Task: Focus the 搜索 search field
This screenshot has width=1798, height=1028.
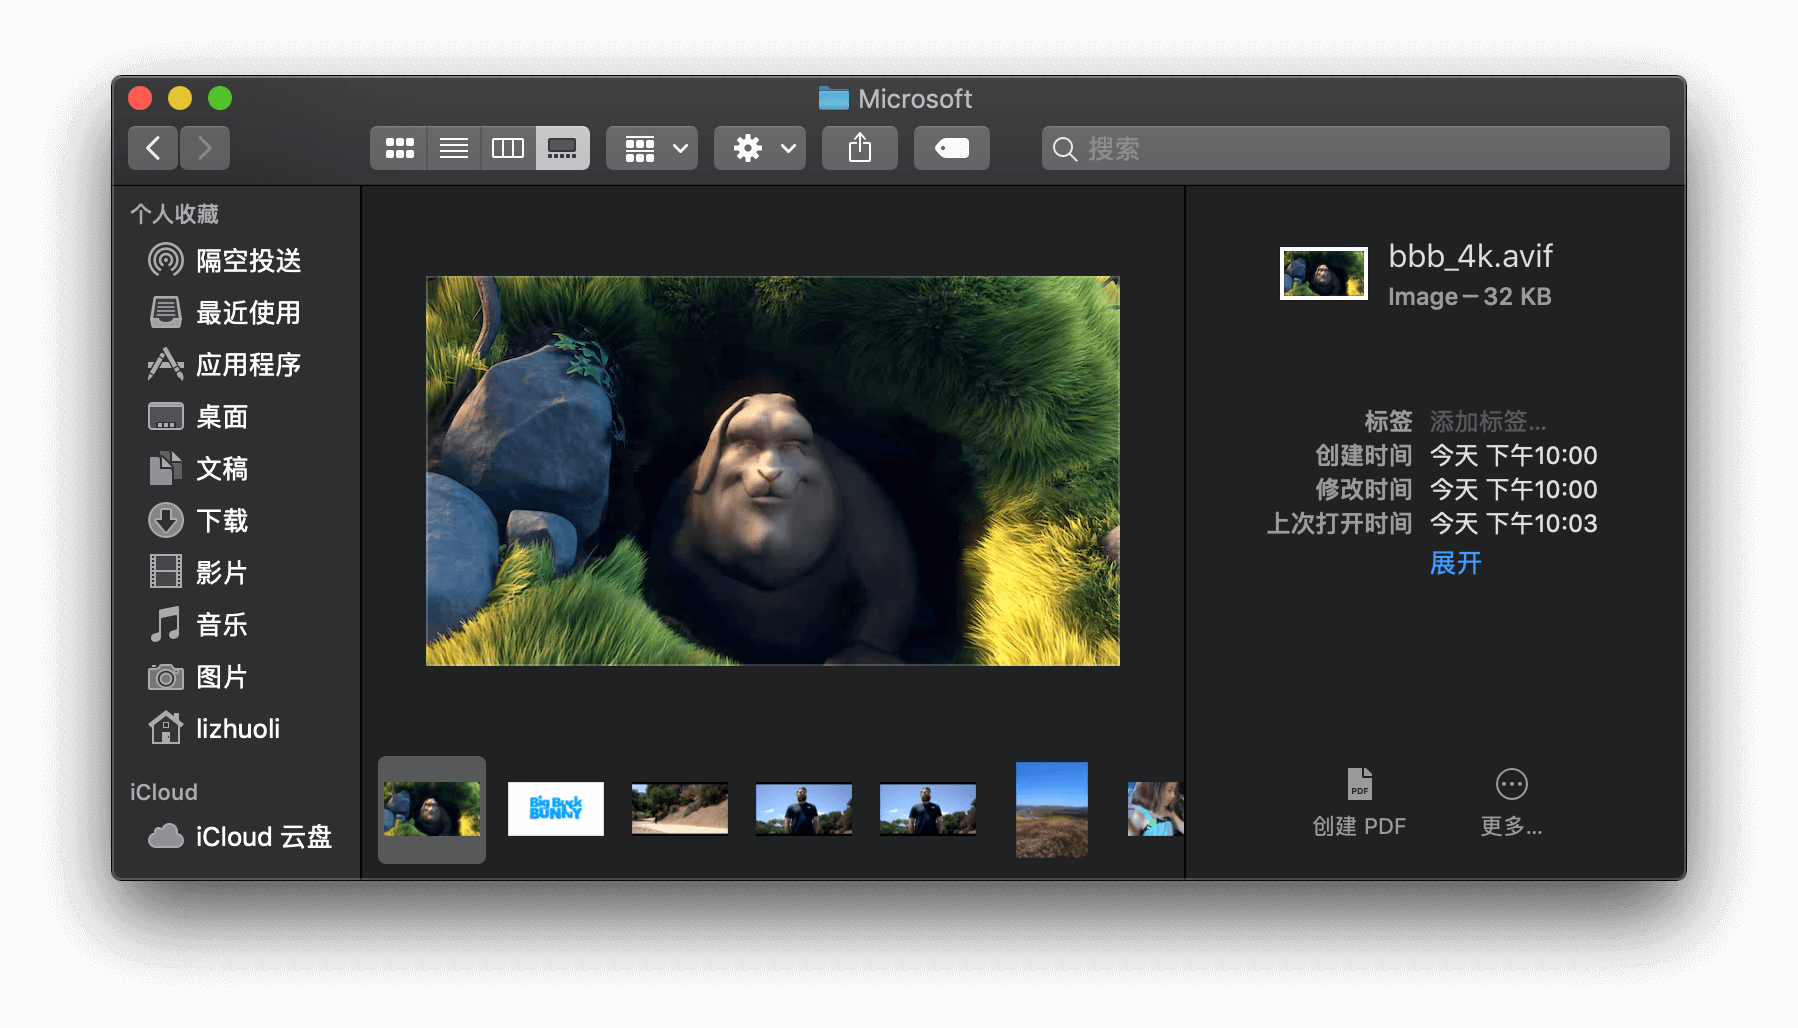Action: point(1356,148)
